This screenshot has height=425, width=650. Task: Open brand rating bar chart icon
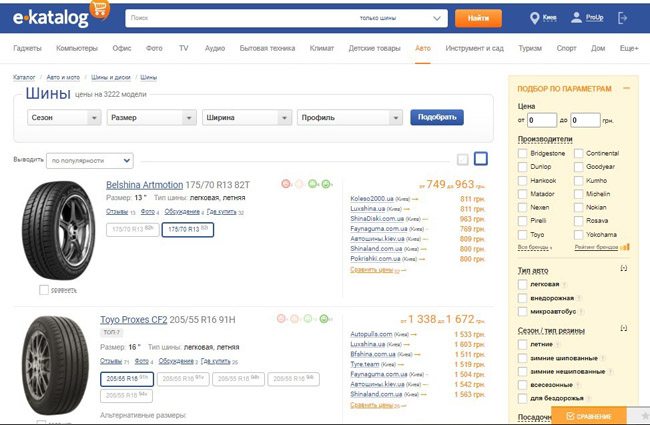coord(625,247)
